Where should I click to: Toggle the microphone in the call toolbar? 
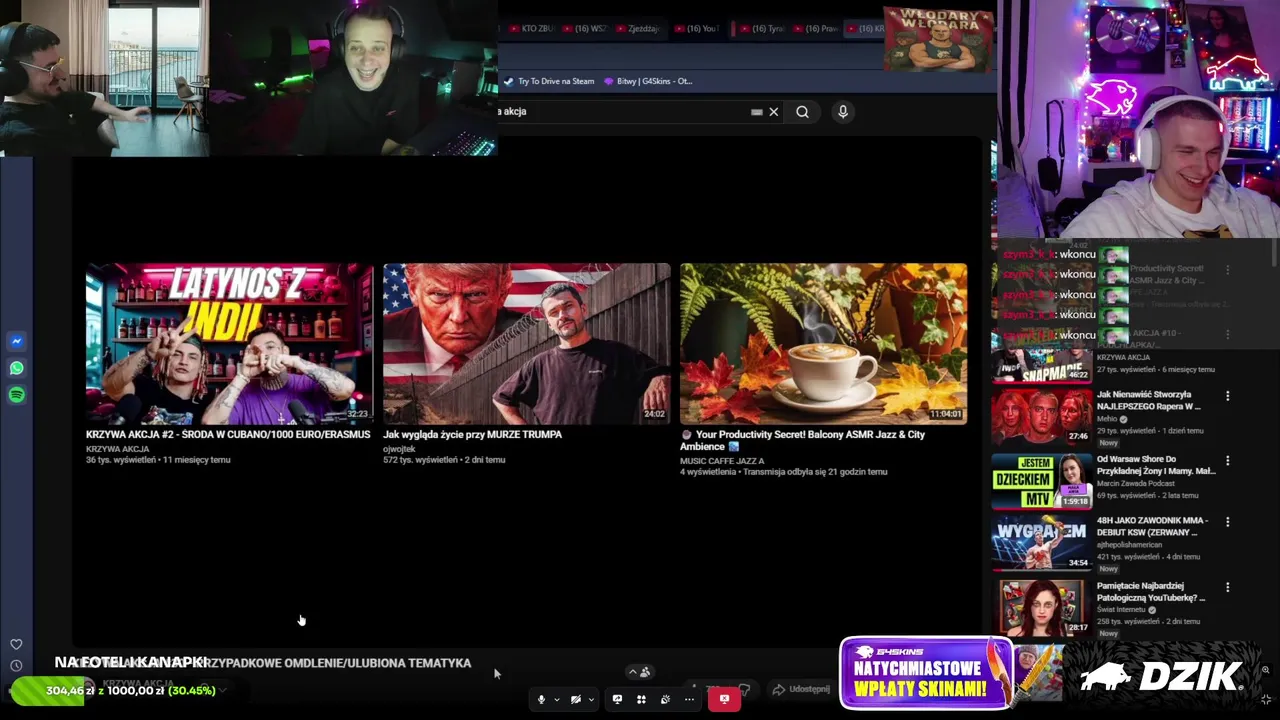tap(541, 699)
